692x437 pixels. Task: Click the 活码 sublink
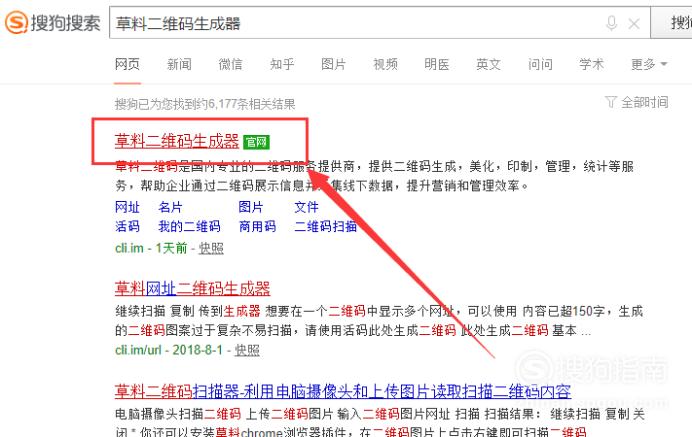(127, 226)
